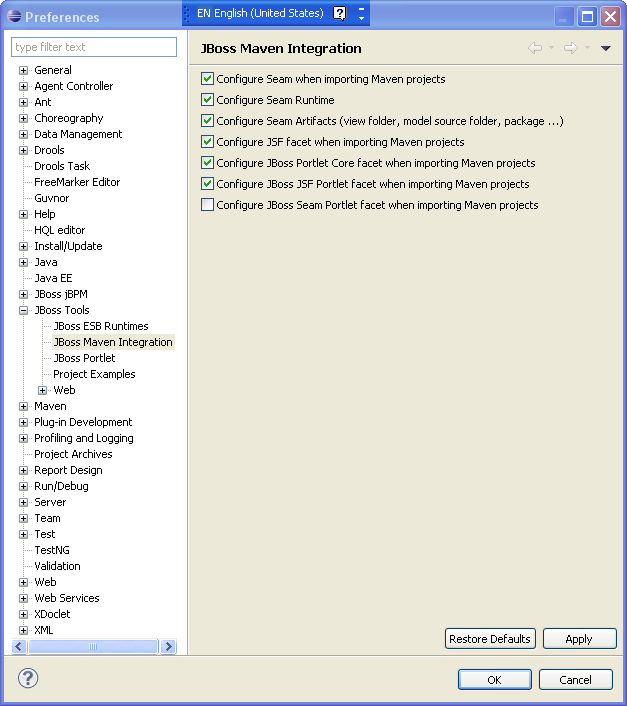The height and width of the screenshot is (706, 627).
Task: Click the back navigation arrow icon
Action: pos(535,48)
